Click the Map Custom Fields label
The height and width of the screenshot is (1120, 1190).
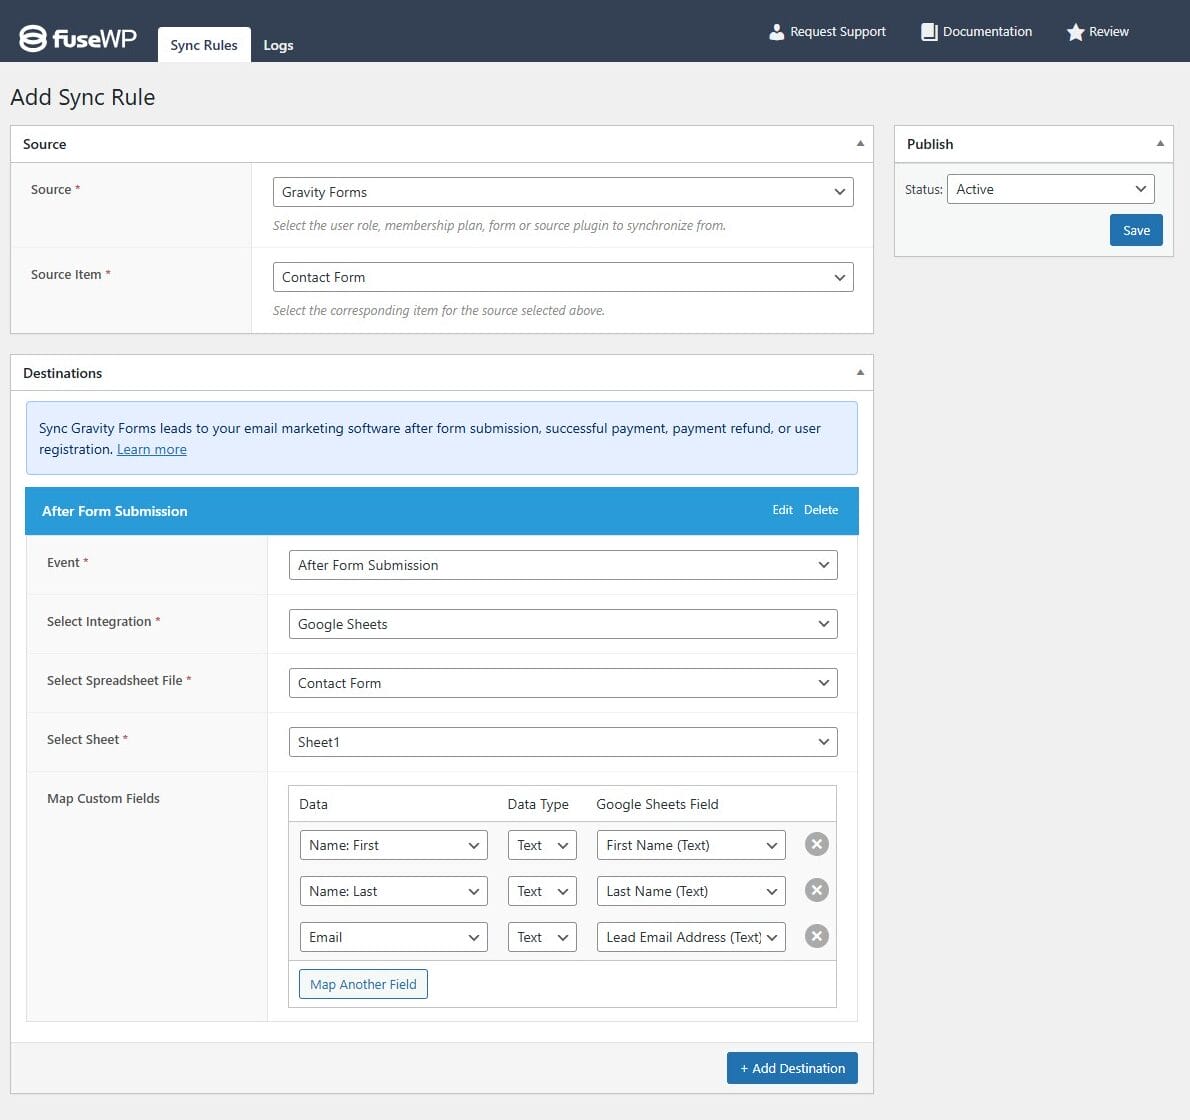[103, 798]
